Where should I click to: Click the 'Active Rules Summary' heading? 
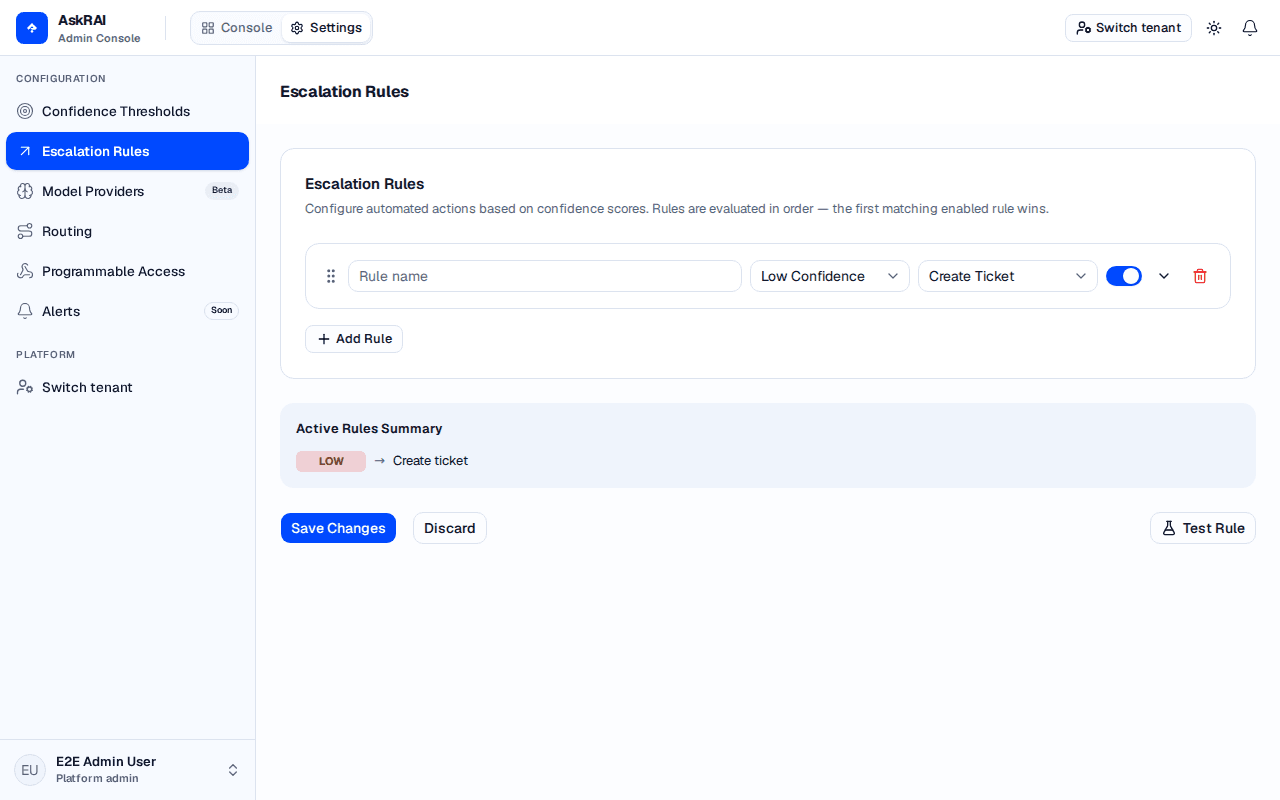(x=369, y=428)
